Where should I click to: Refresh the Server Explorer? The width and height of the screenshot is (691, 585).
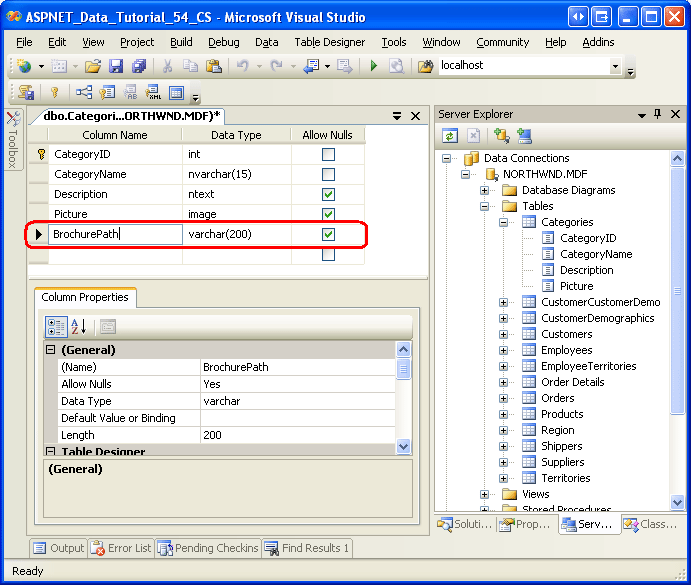click(x=450, y=136)
